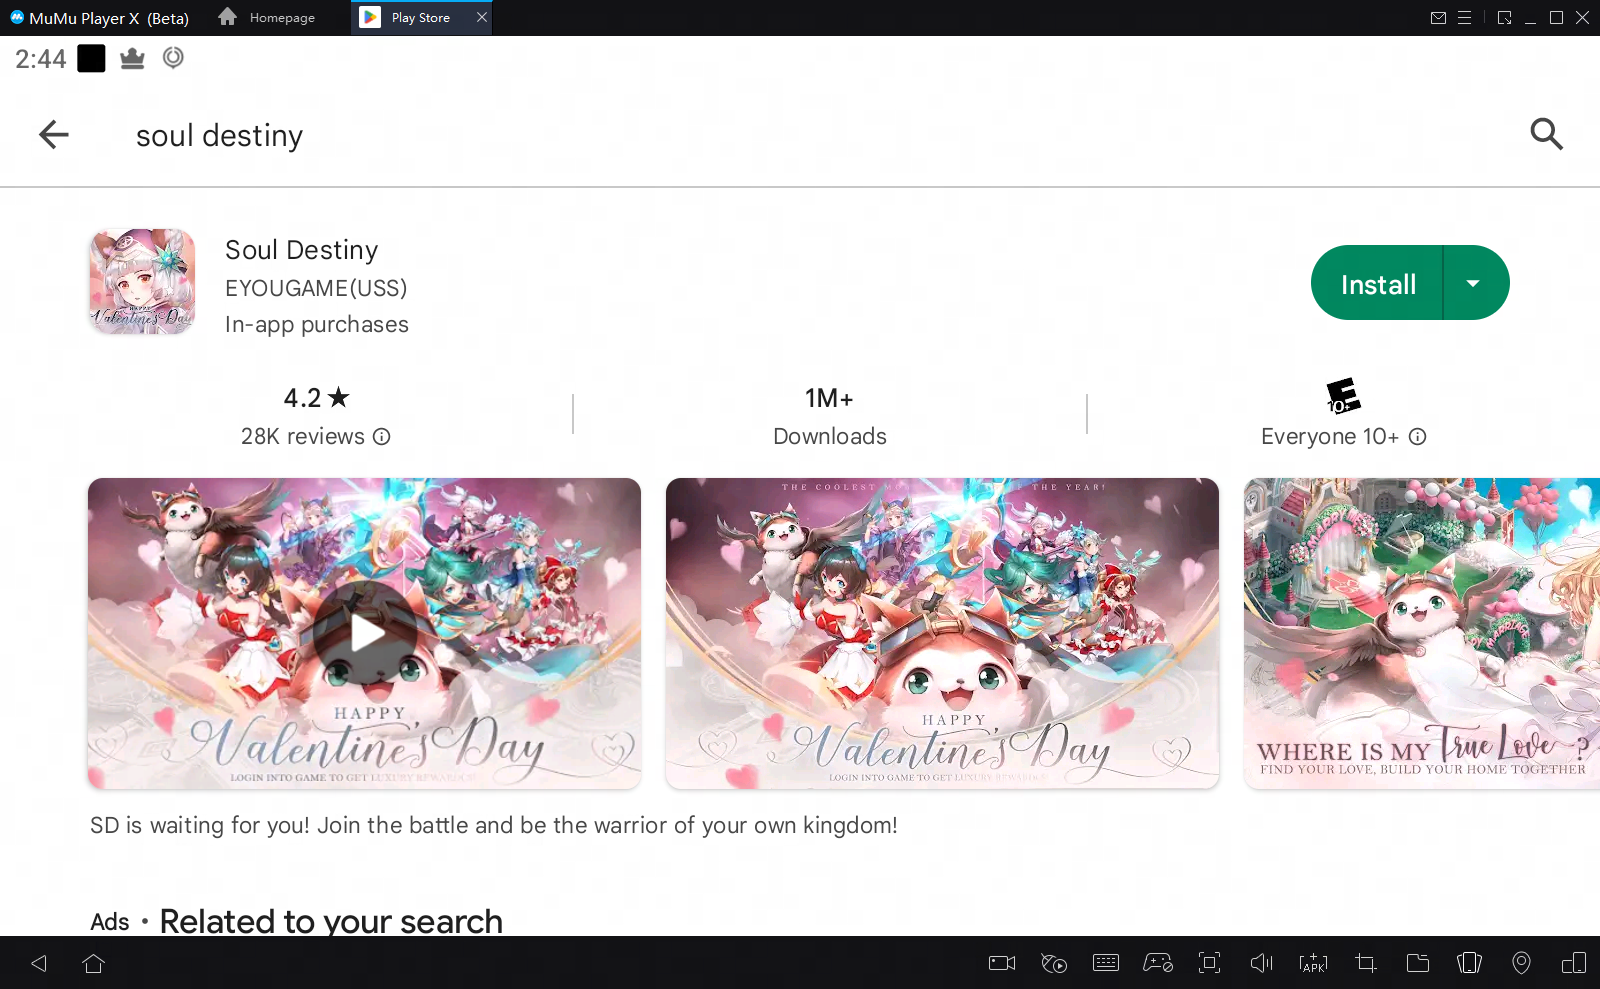Switch to the Homepage tab
Screen dimensions: 1600x989
[x=267, y=18]
